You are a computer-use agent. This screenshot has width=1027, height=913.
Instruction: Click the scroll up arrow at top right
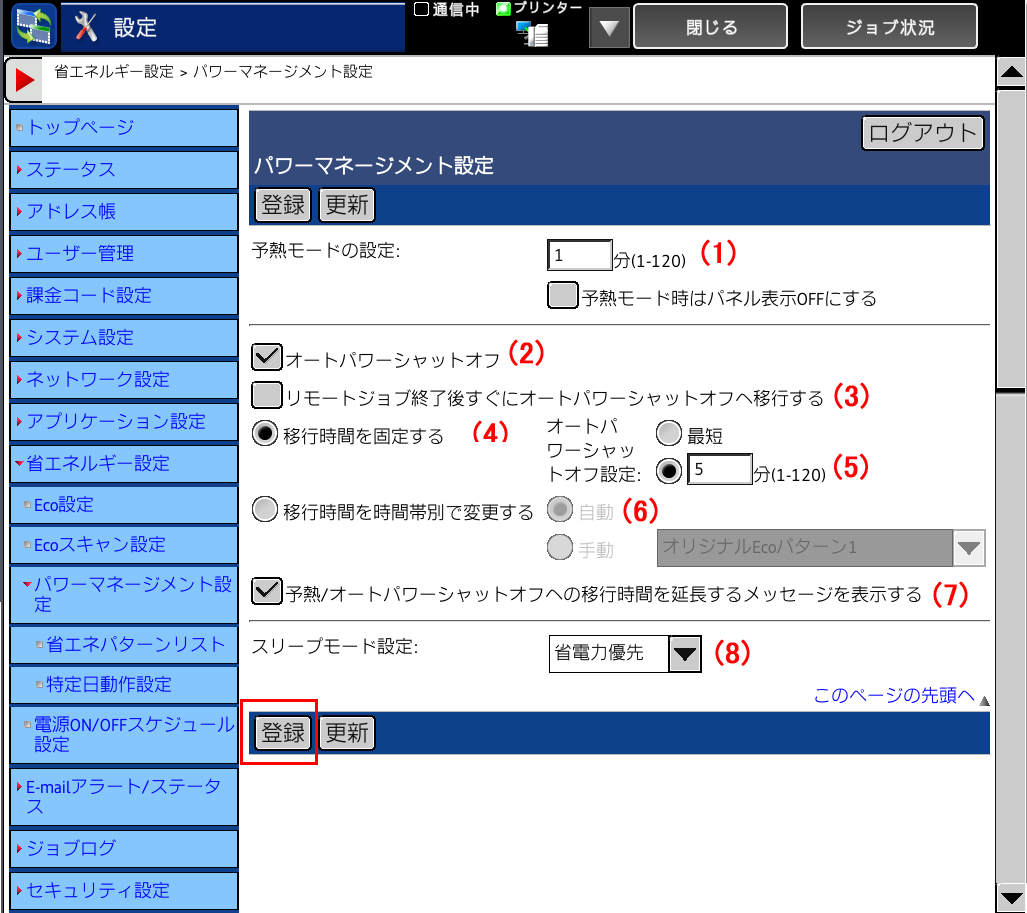coord(1012,73)
